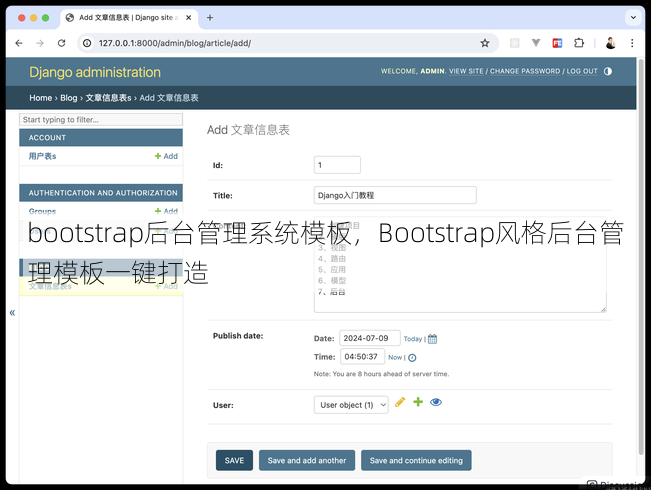651x490 pixels.
Task: Click the Title input field
Action: click(x=395, y=195)
